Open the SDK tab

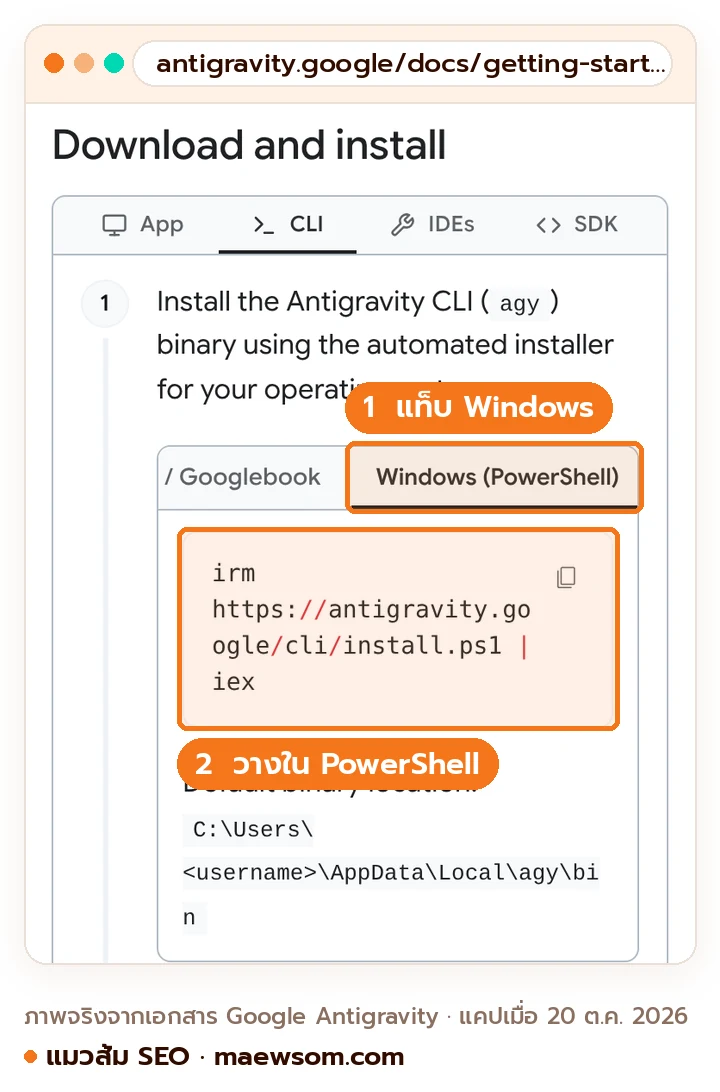coord(577,224)
